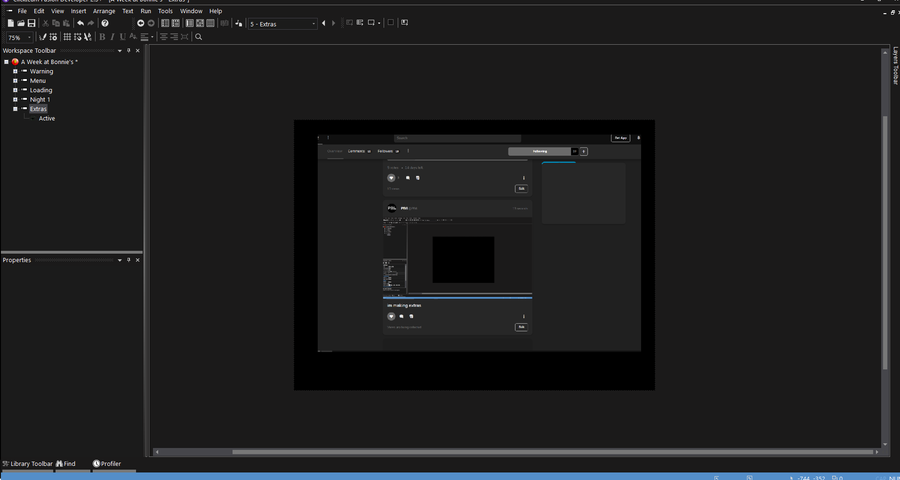Open the Insert menu

(79, 11)
